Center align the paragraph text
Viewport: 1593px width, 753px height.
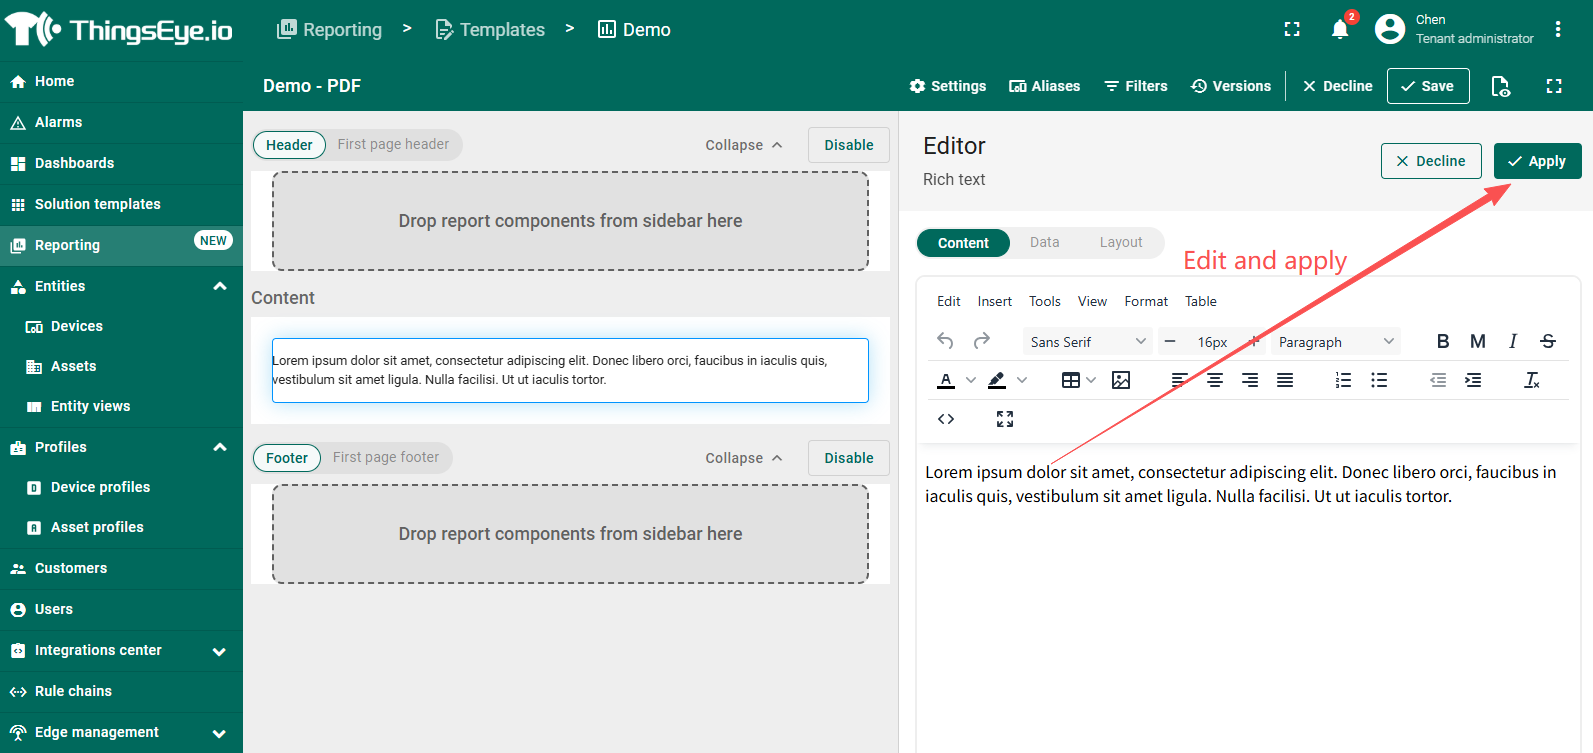1215,380
